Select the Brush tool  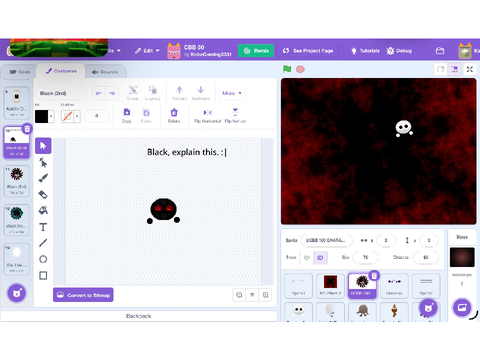pos(43,178)
